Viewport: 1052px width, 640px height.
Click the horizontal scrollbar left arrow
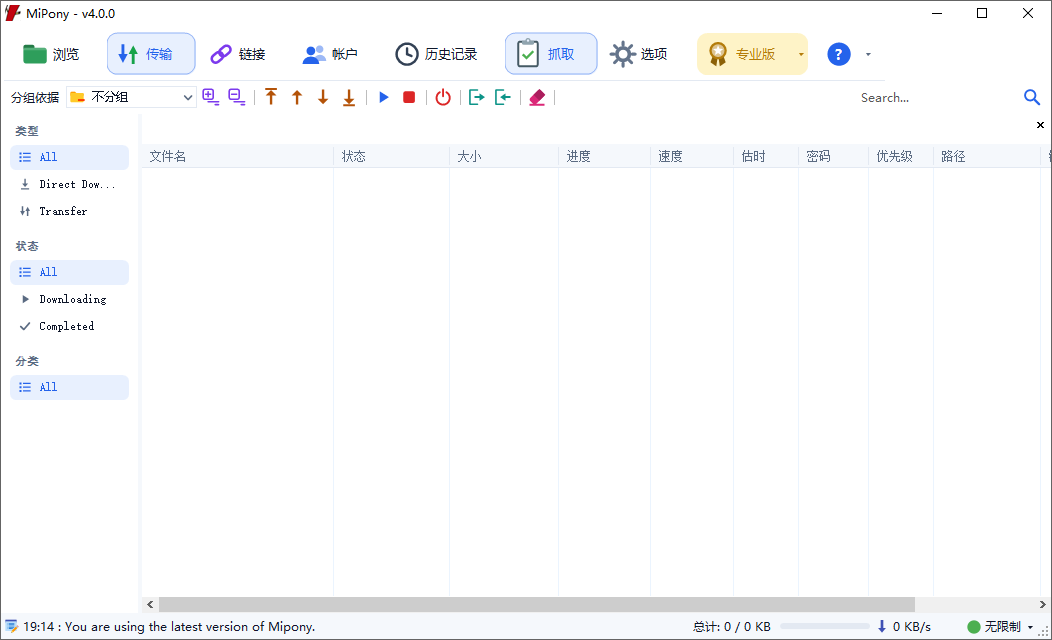(x=150, y=604)
